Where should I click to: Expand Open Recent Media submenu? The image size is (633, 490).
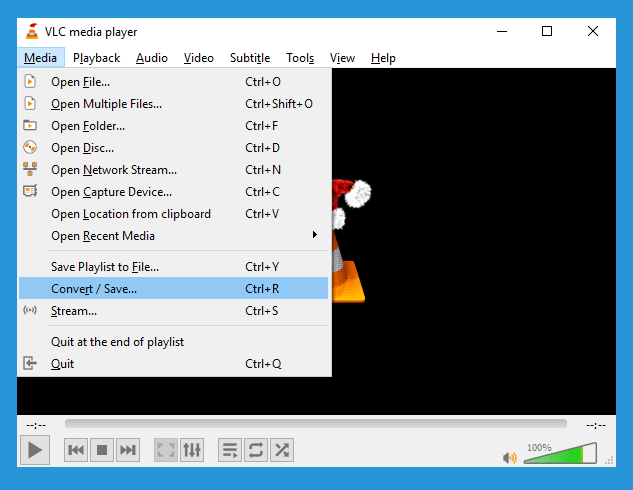click(x=173, y=236)
